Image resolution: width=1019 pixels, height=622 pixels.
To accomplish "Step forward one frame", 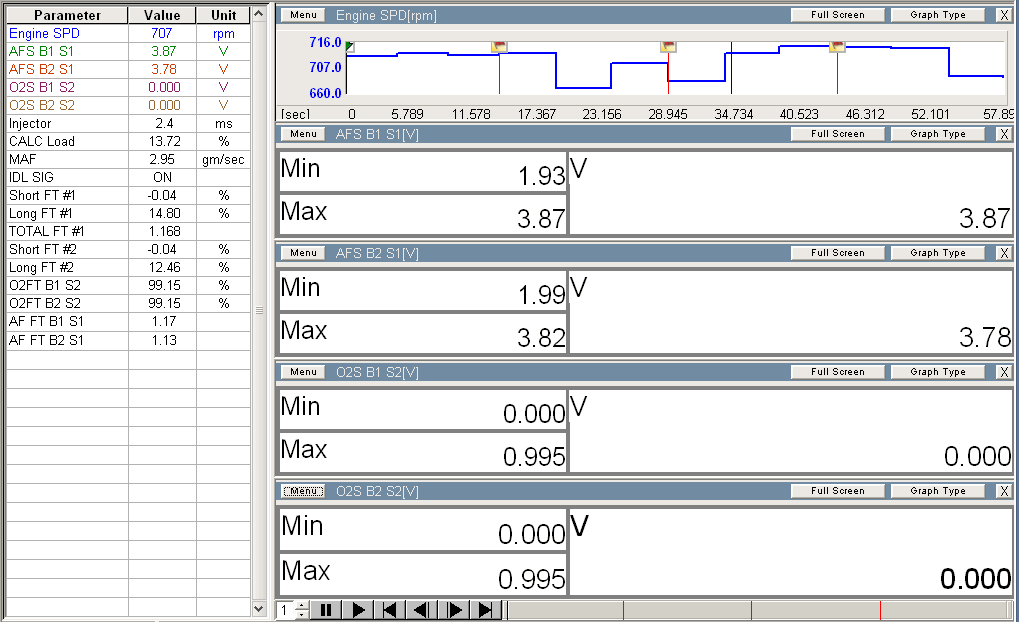I will click(x=454, y=610).
